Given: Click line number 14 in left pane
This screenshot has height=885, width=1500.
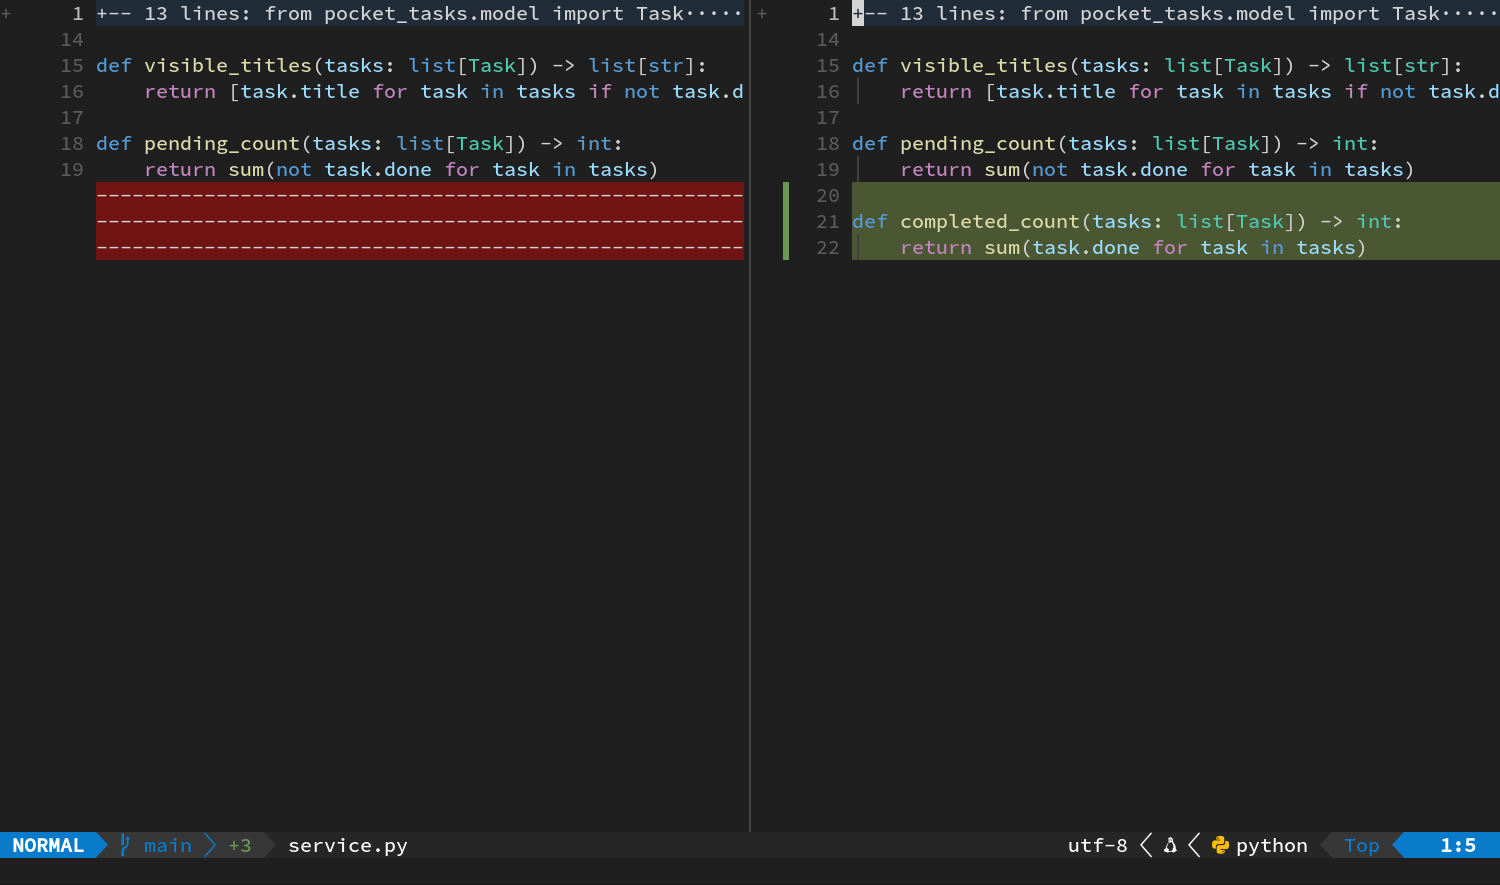Looking at the screenshot, I should [x=72, y=40].
